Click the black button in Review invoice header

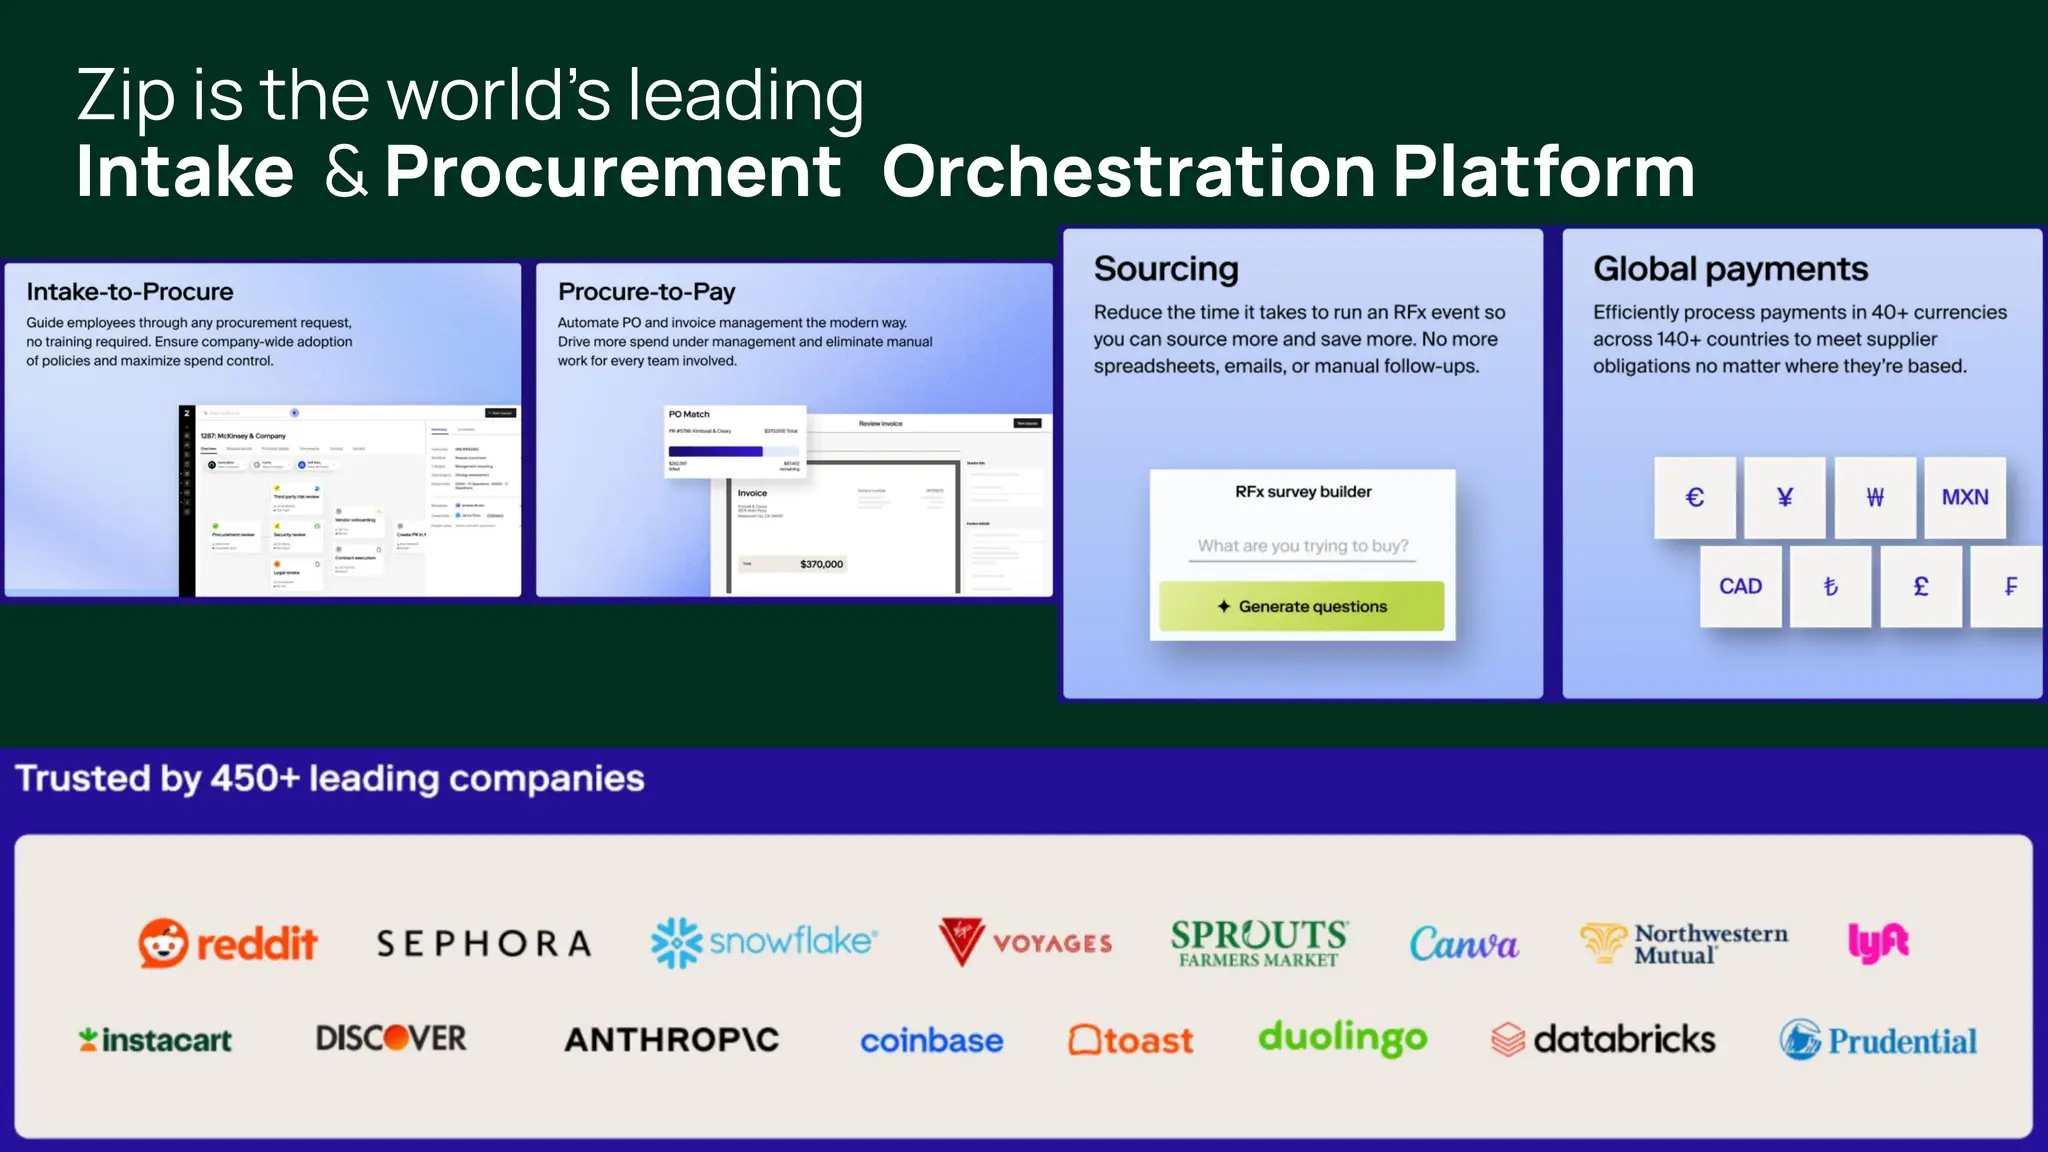1028,424
